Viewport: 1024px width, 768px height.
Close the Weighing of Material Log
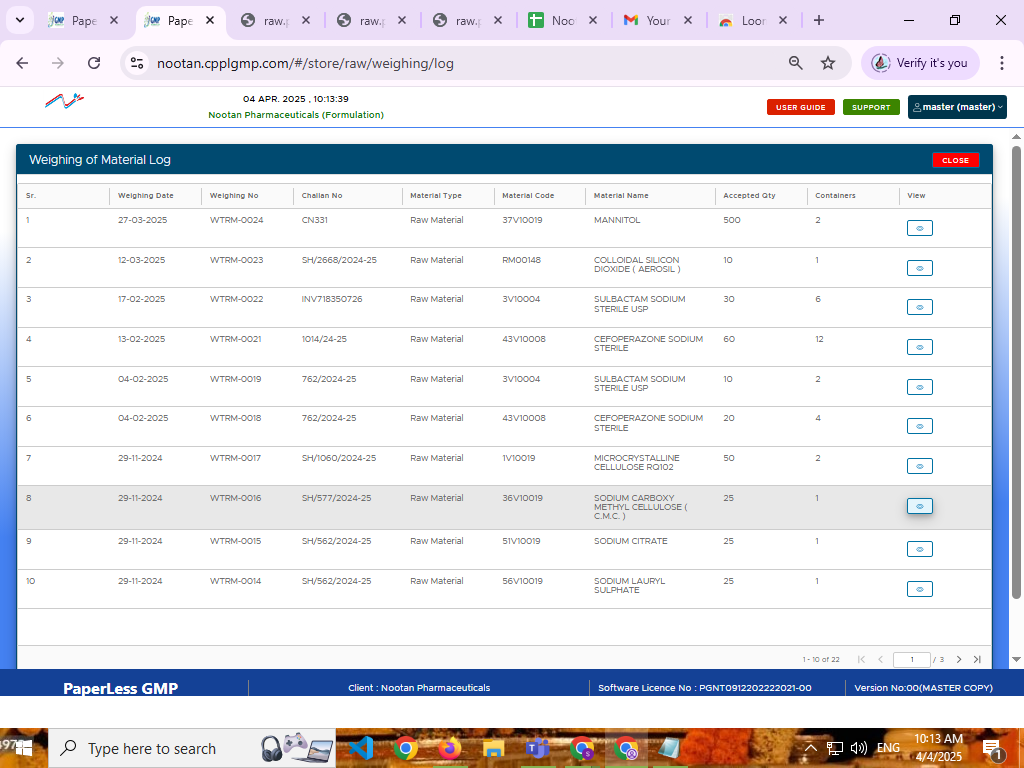coord(955,160)
